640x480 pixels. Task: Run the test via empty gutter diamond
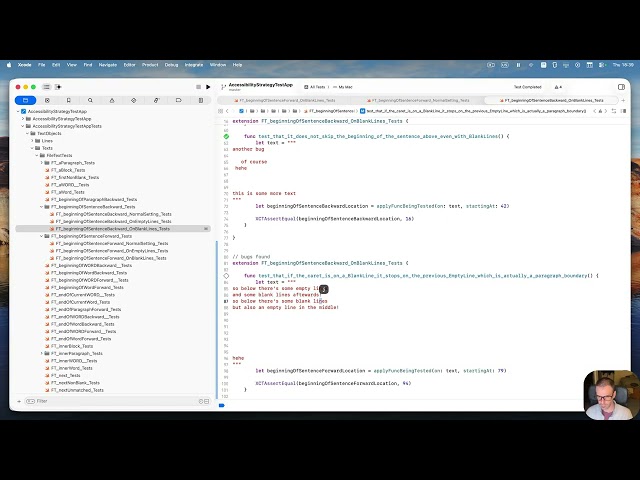227,275
